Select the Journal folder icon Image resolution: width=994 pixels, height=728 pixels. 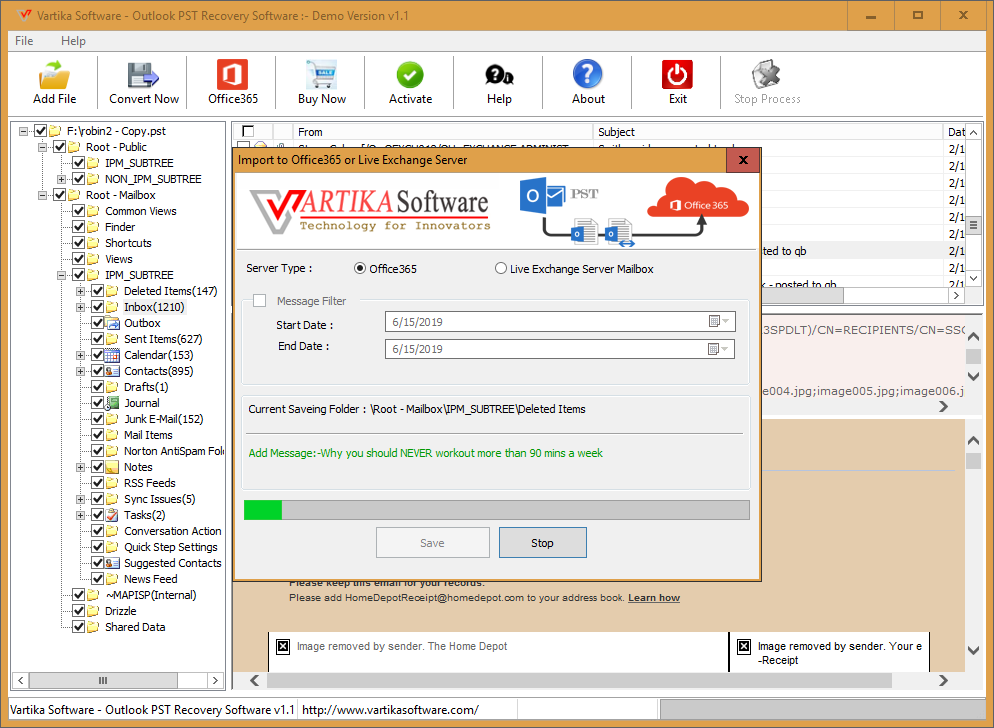(112, 403)
